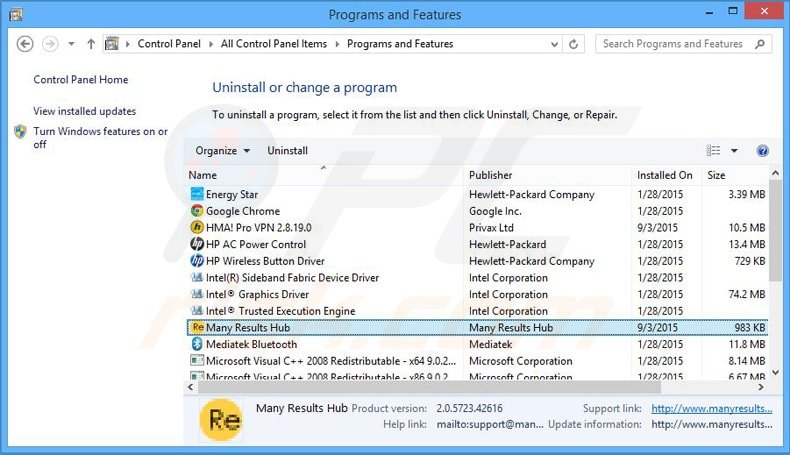Select Control Panel in the breadcrumb
Viewport: 790px width, 455px height.
tap(169, 44)
